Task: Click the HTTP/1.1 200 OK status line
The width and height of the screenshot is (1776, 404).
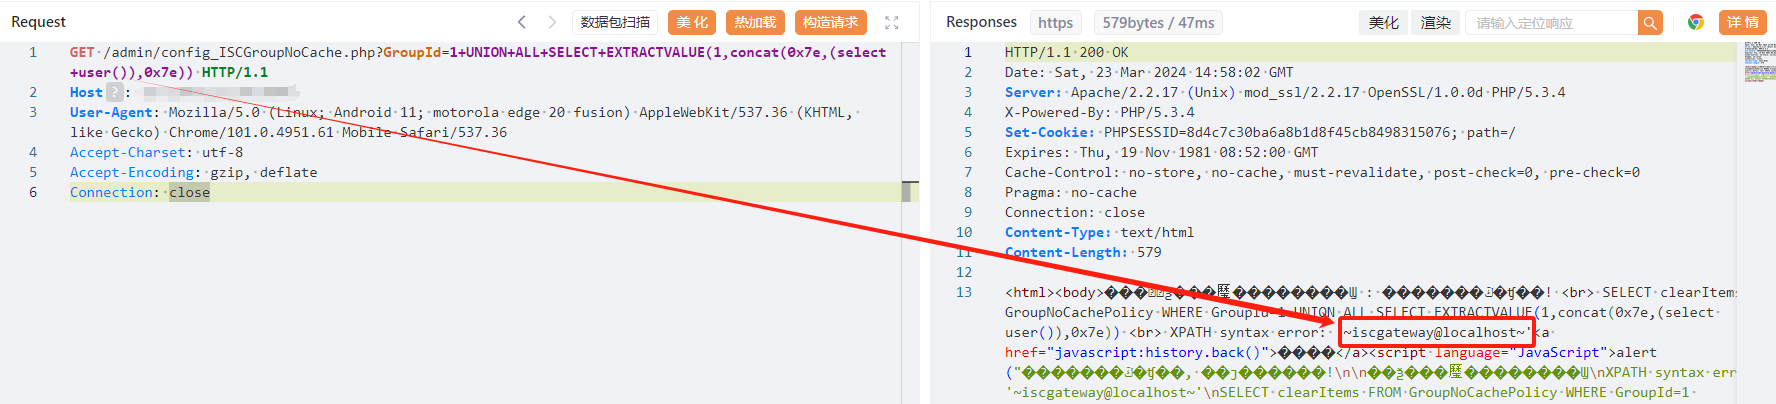Action: [1066, 52]
